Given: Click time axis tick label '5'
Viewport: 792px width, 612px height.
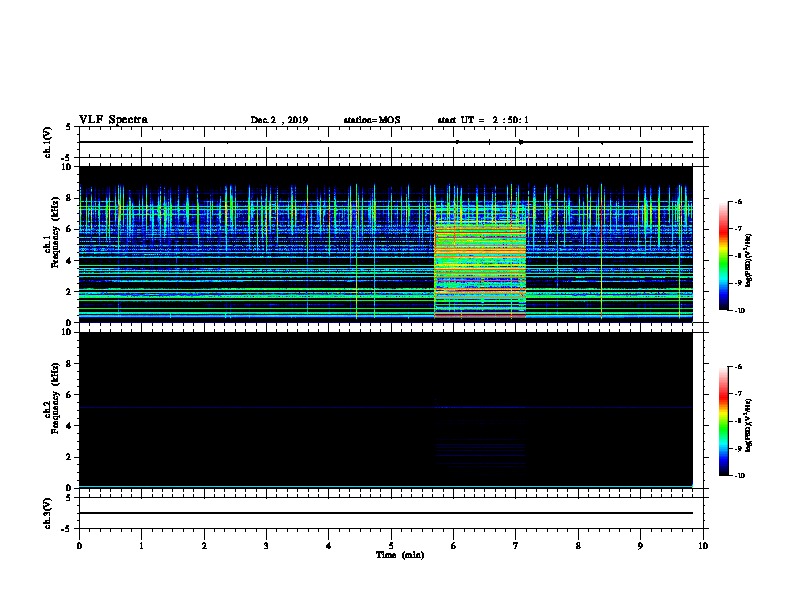Looking at the screenshot, I should coord(391,545).
